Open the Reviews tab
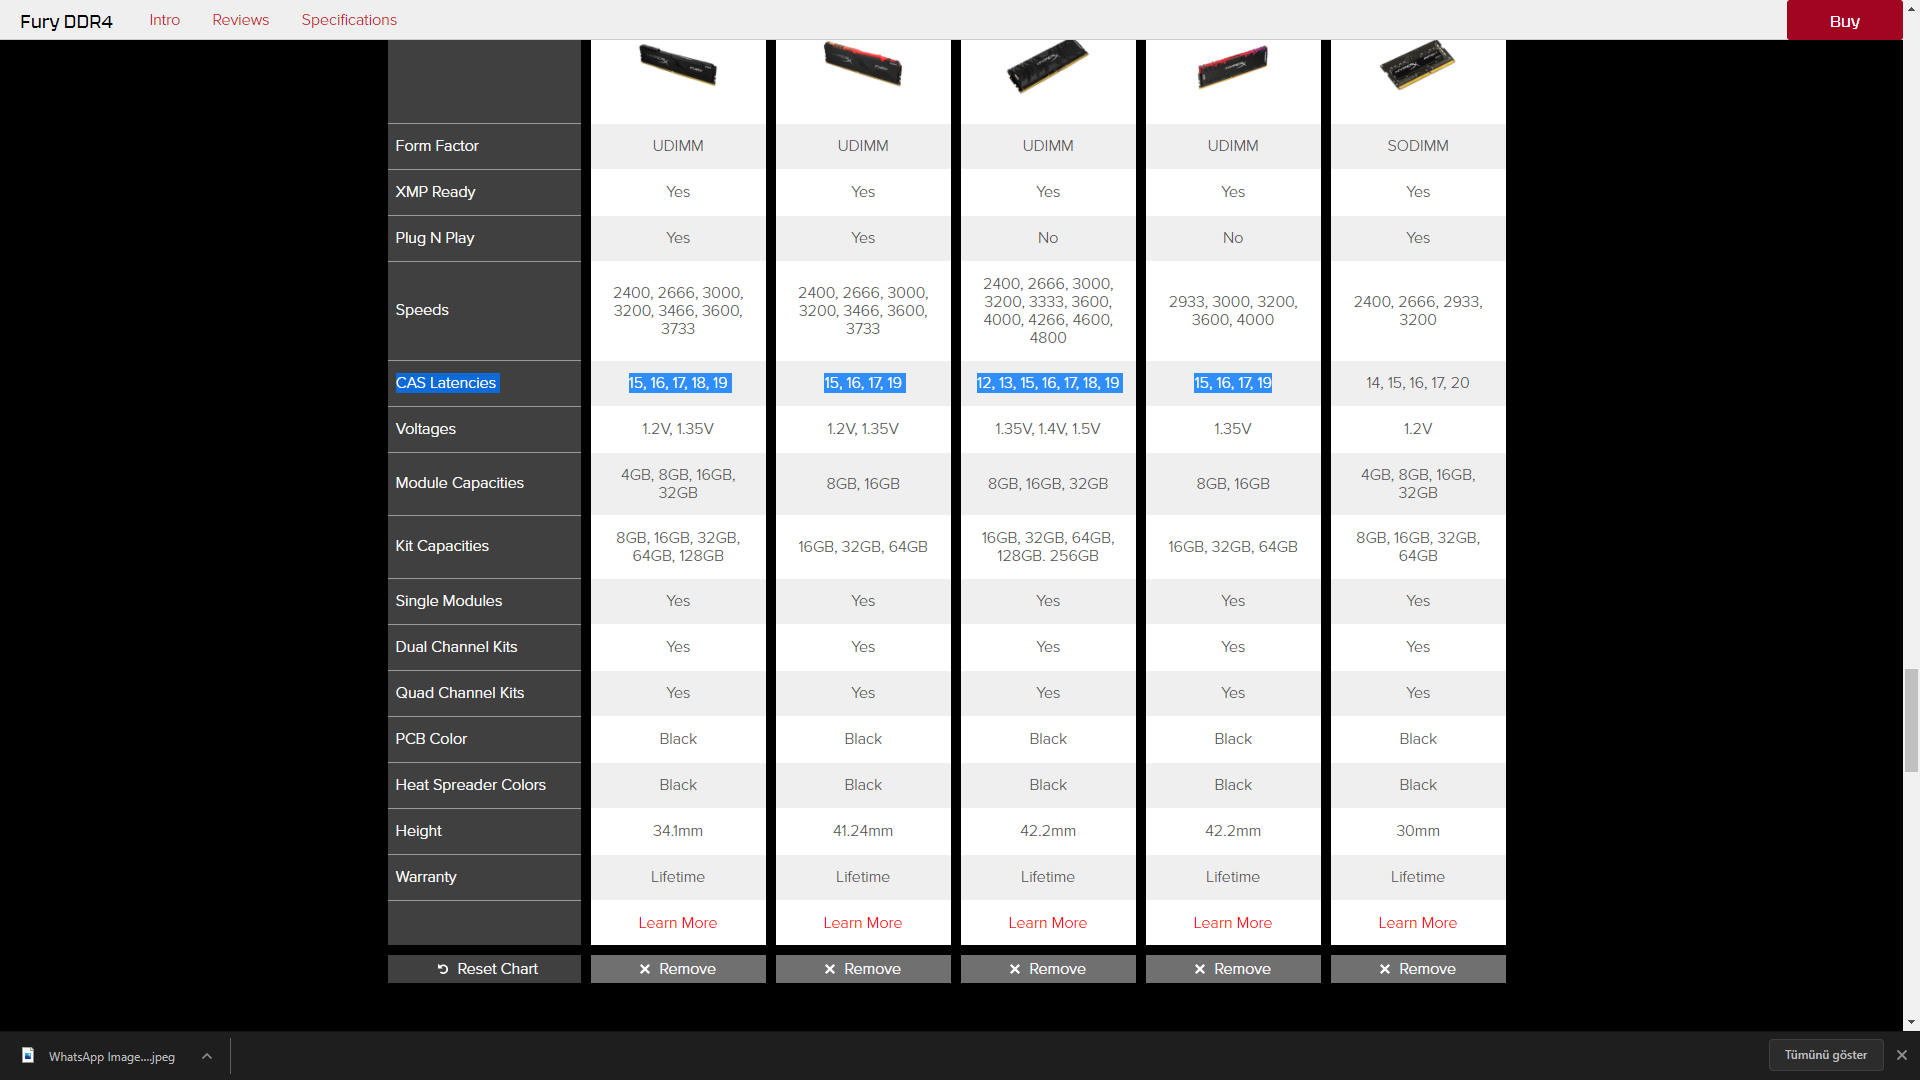Viewport: 1920px width, 1080px height. point(240,20)
